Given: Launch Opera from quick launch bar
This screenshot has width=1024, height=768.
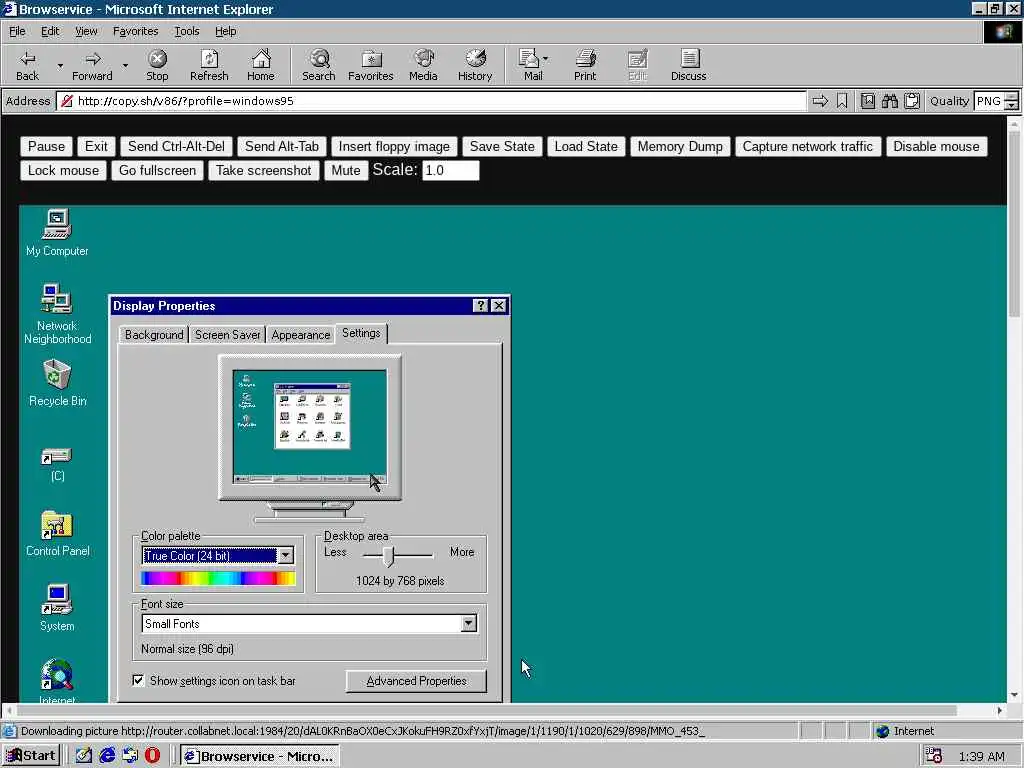Looking at the screenshot, I should [x=152, y=756].
